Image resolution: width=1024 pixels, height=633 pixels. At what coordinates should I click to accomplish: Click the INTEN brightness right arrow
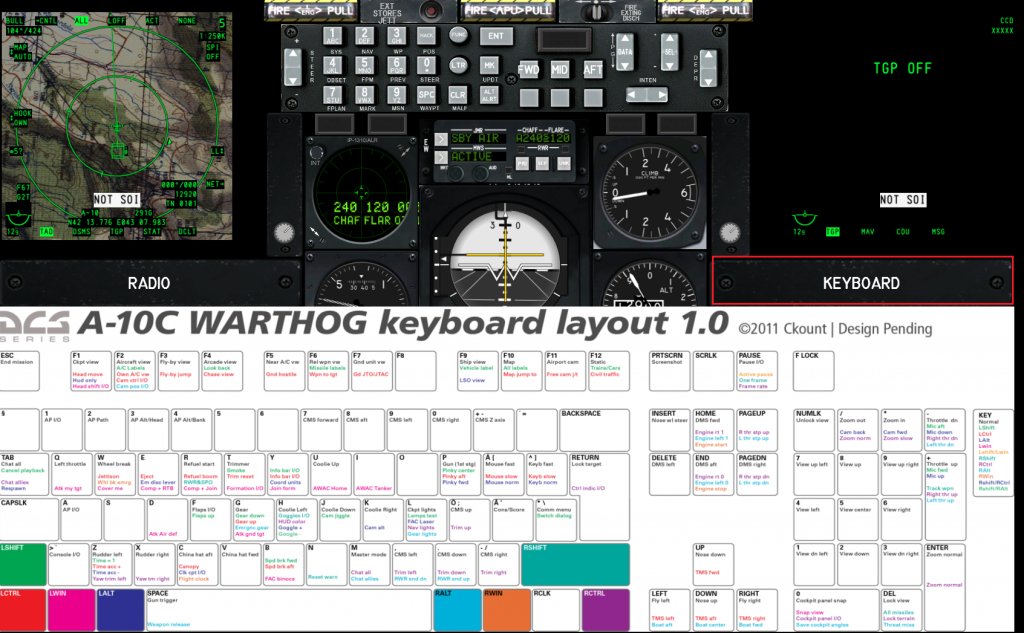[x=661, y=94]
